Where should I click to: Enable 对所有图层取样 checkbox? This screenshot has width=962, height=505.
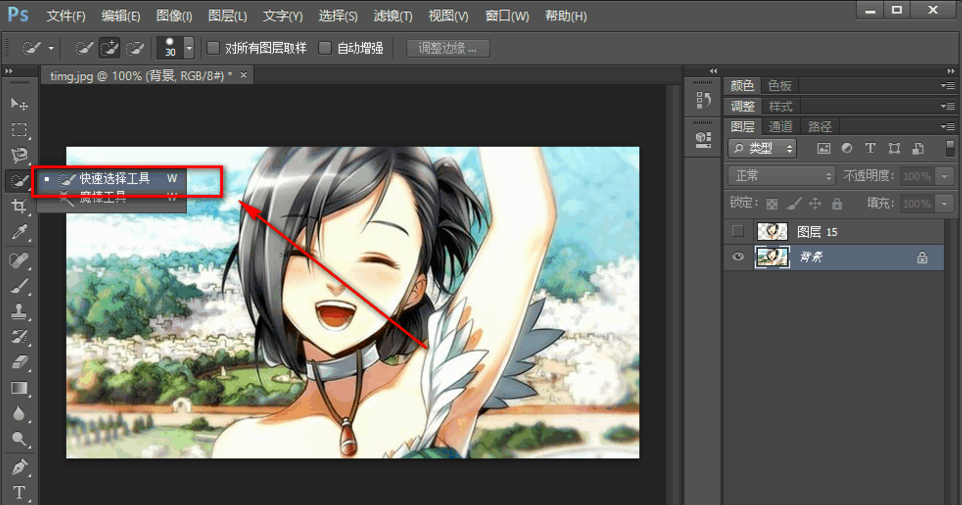point(213,48)
